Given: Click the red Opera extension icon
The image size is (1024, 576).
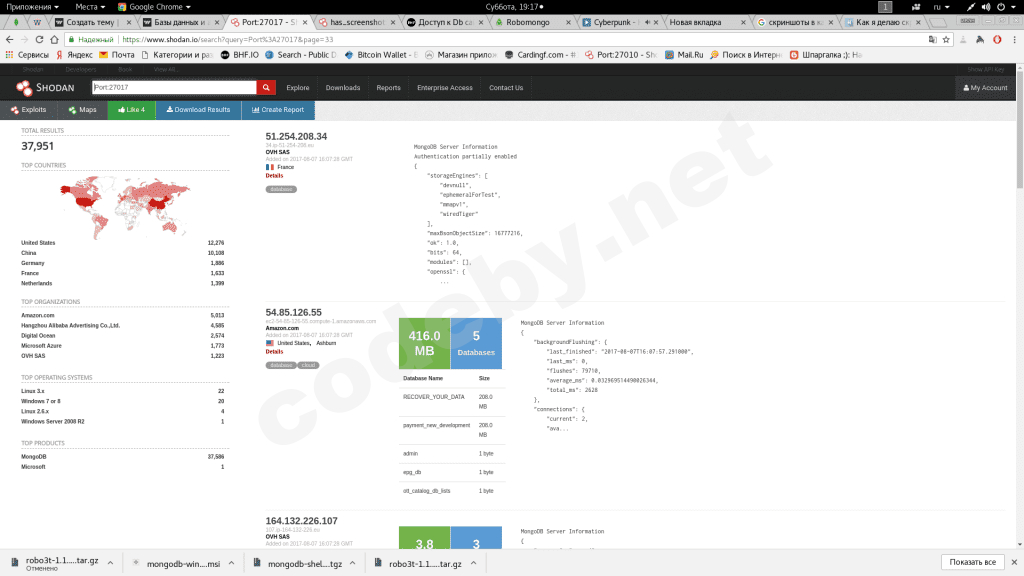Looking at the screenshot, I should pos(997,39).
